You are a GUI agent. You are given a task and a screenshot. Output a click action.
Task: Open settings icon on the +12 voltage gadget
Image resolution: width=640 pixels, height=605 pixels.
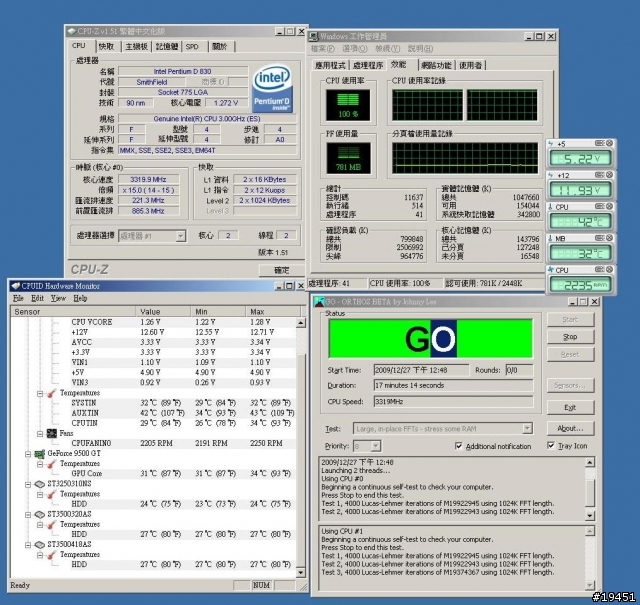599,175
